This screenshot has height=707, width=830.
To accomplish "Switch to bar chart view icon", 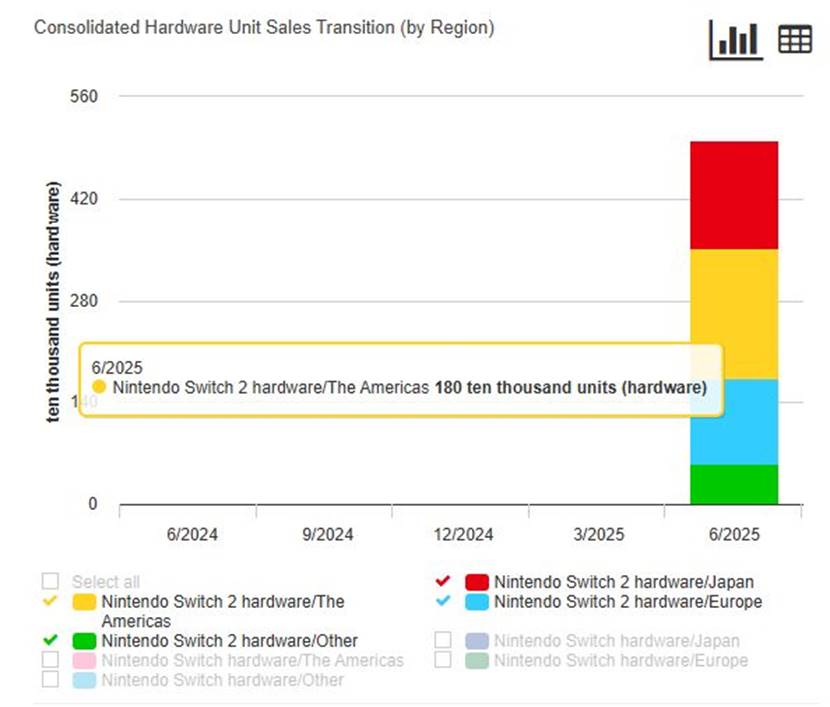I will coord(736,40).
